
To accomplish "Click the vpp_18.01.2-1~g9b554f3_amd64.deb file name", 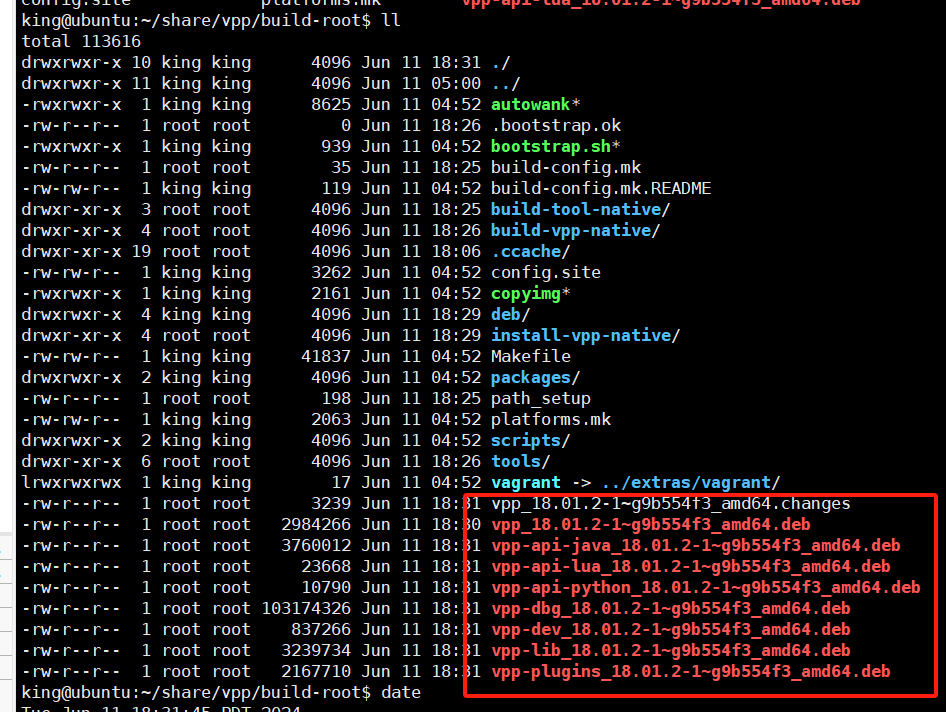I will [651, 525].
